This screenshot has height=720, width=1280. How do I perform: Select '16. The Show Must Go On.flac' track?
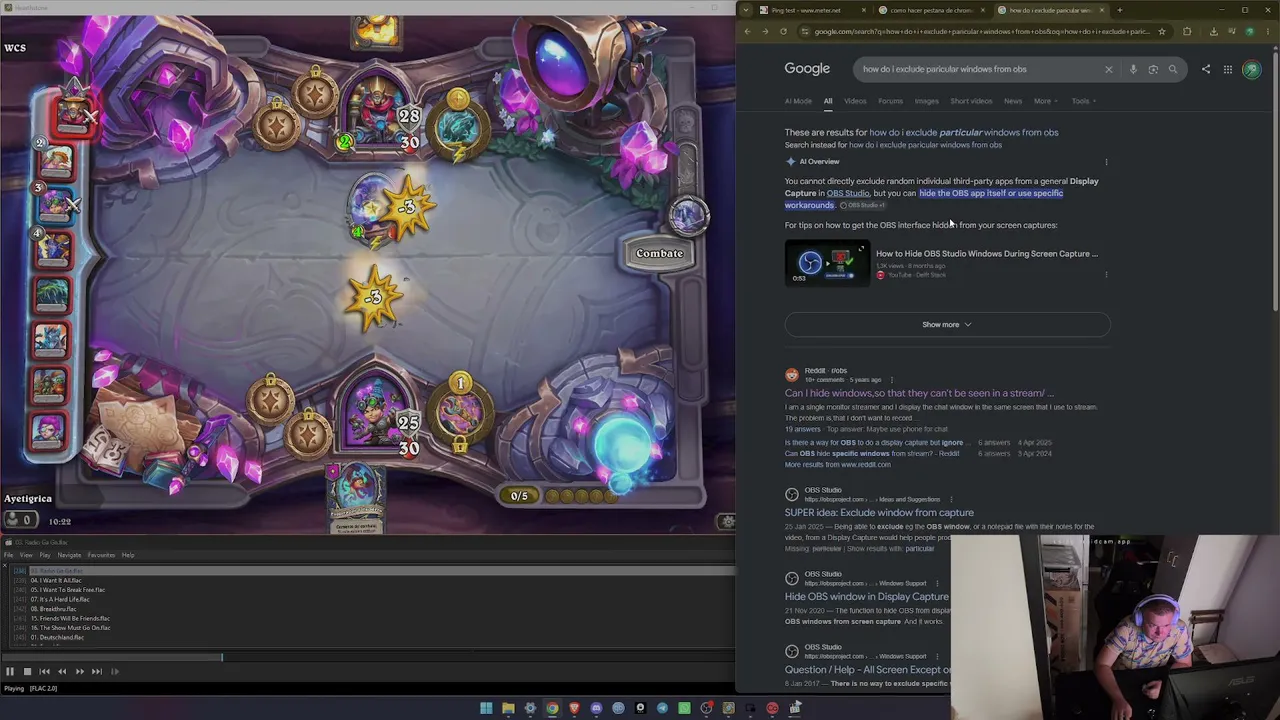(x=70, y=628)
